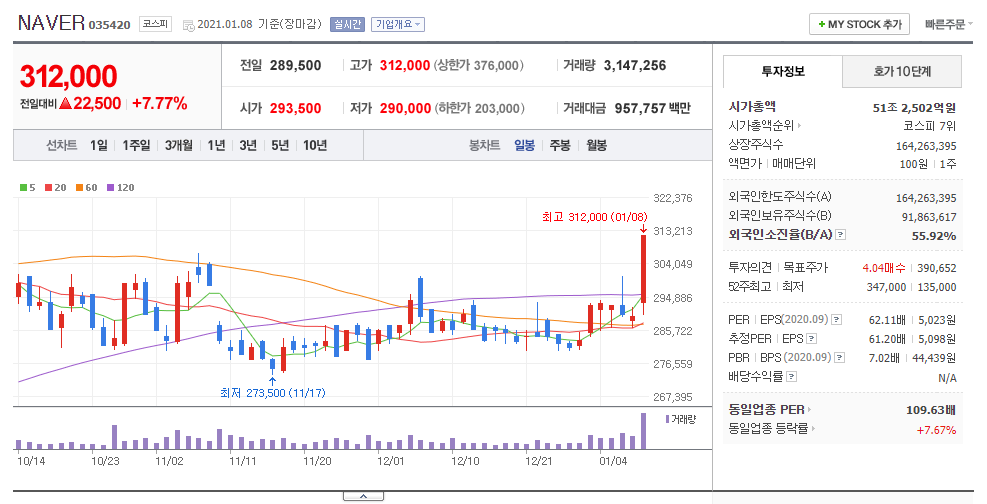Screen dimensions: 987x504
Task: Click stock code 035420
Action: click(110, 25)
